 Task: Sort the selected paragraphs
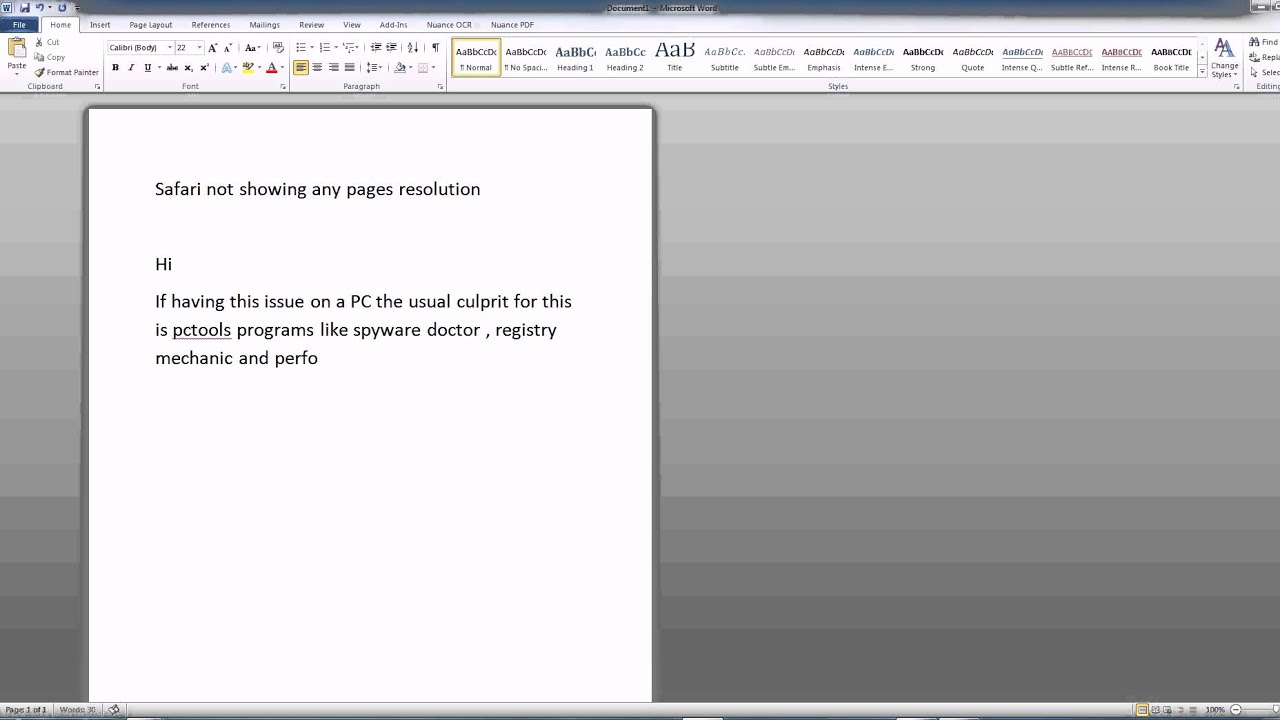pyautogui.click(x=413, y=47)
